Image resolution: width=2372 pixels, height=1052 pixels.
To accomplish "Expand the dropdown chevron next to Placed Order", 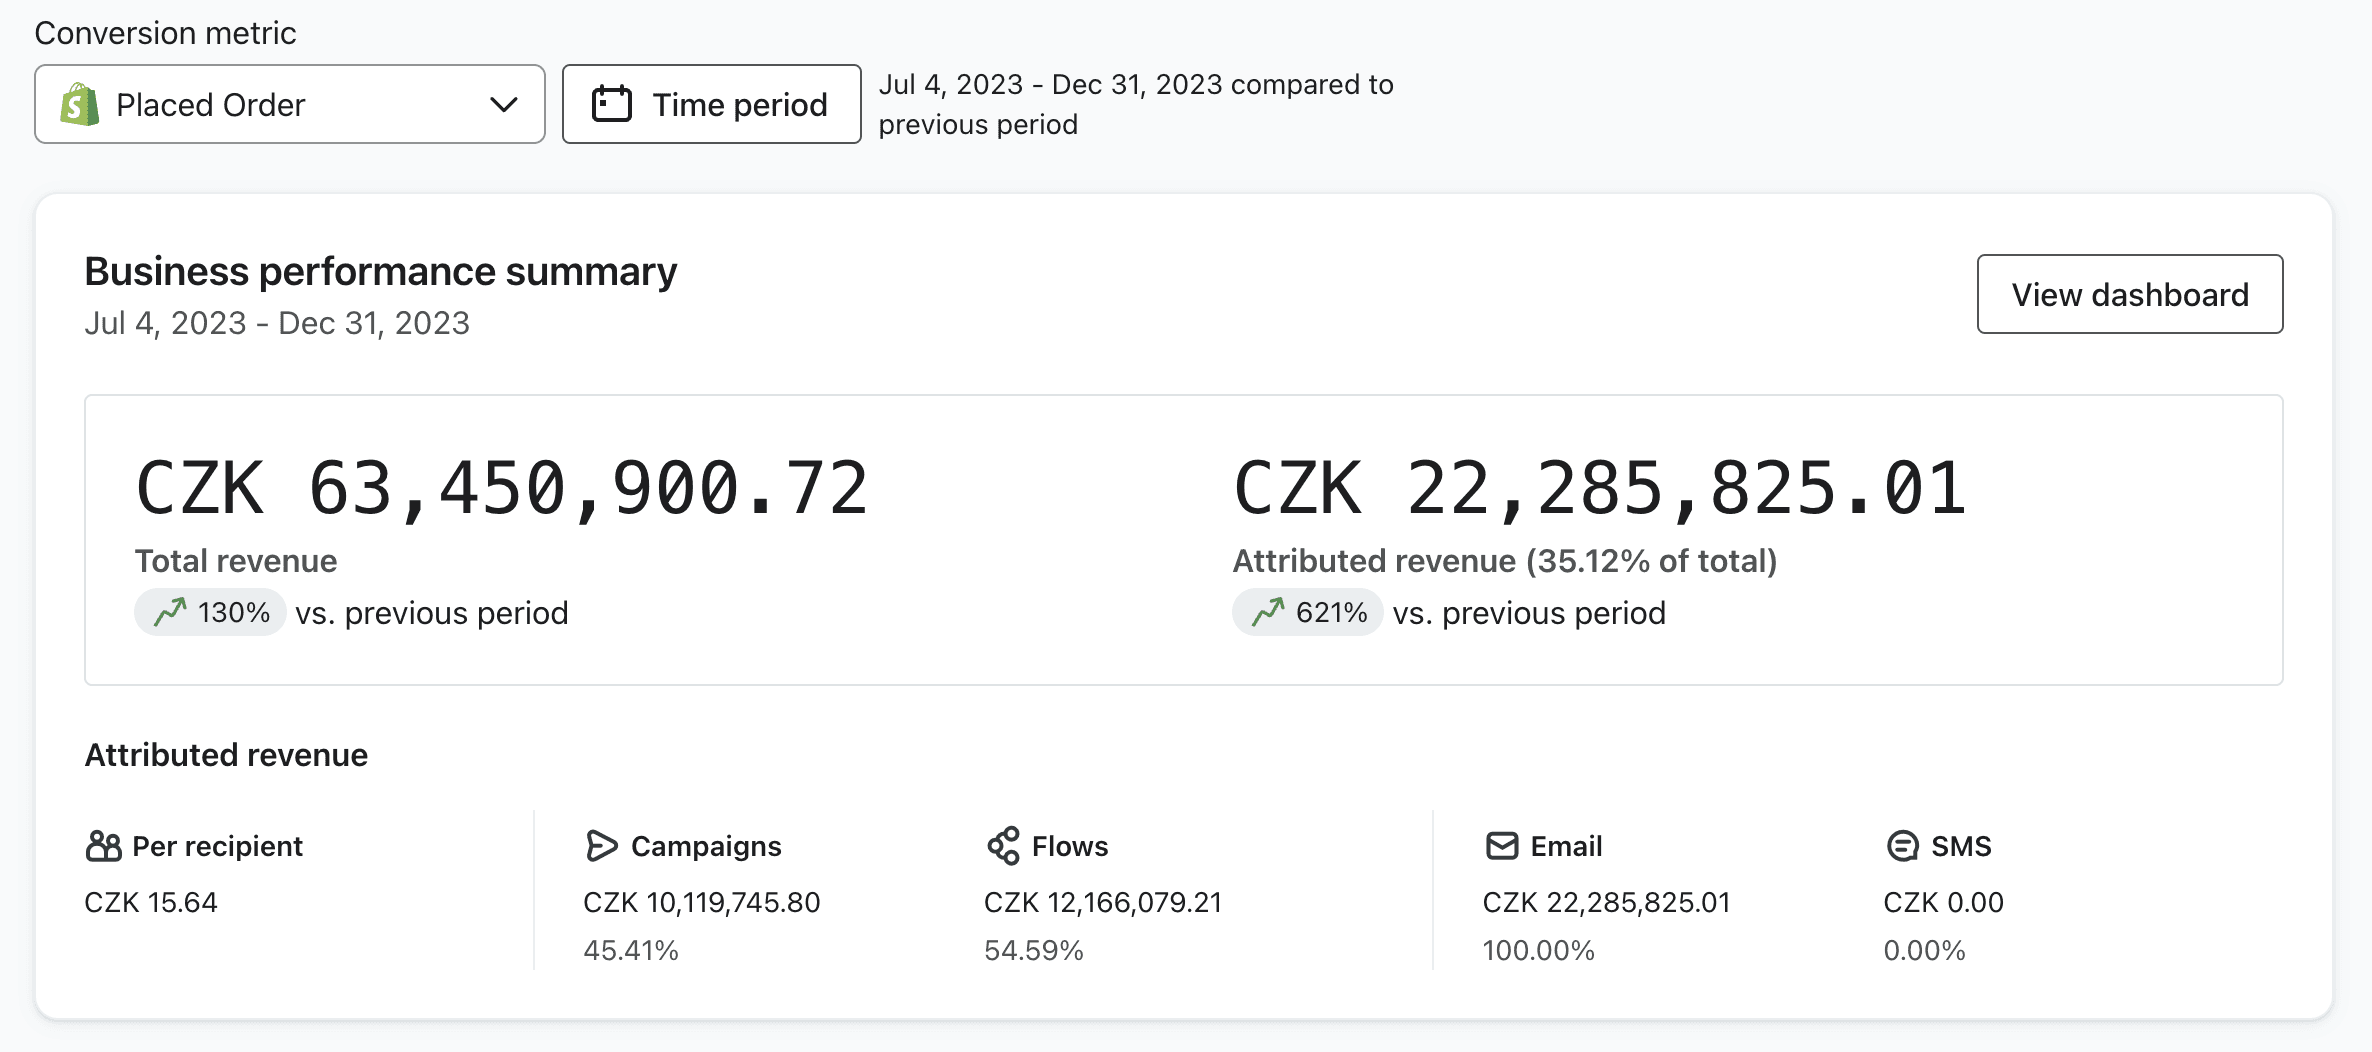I will coord(504,104).
